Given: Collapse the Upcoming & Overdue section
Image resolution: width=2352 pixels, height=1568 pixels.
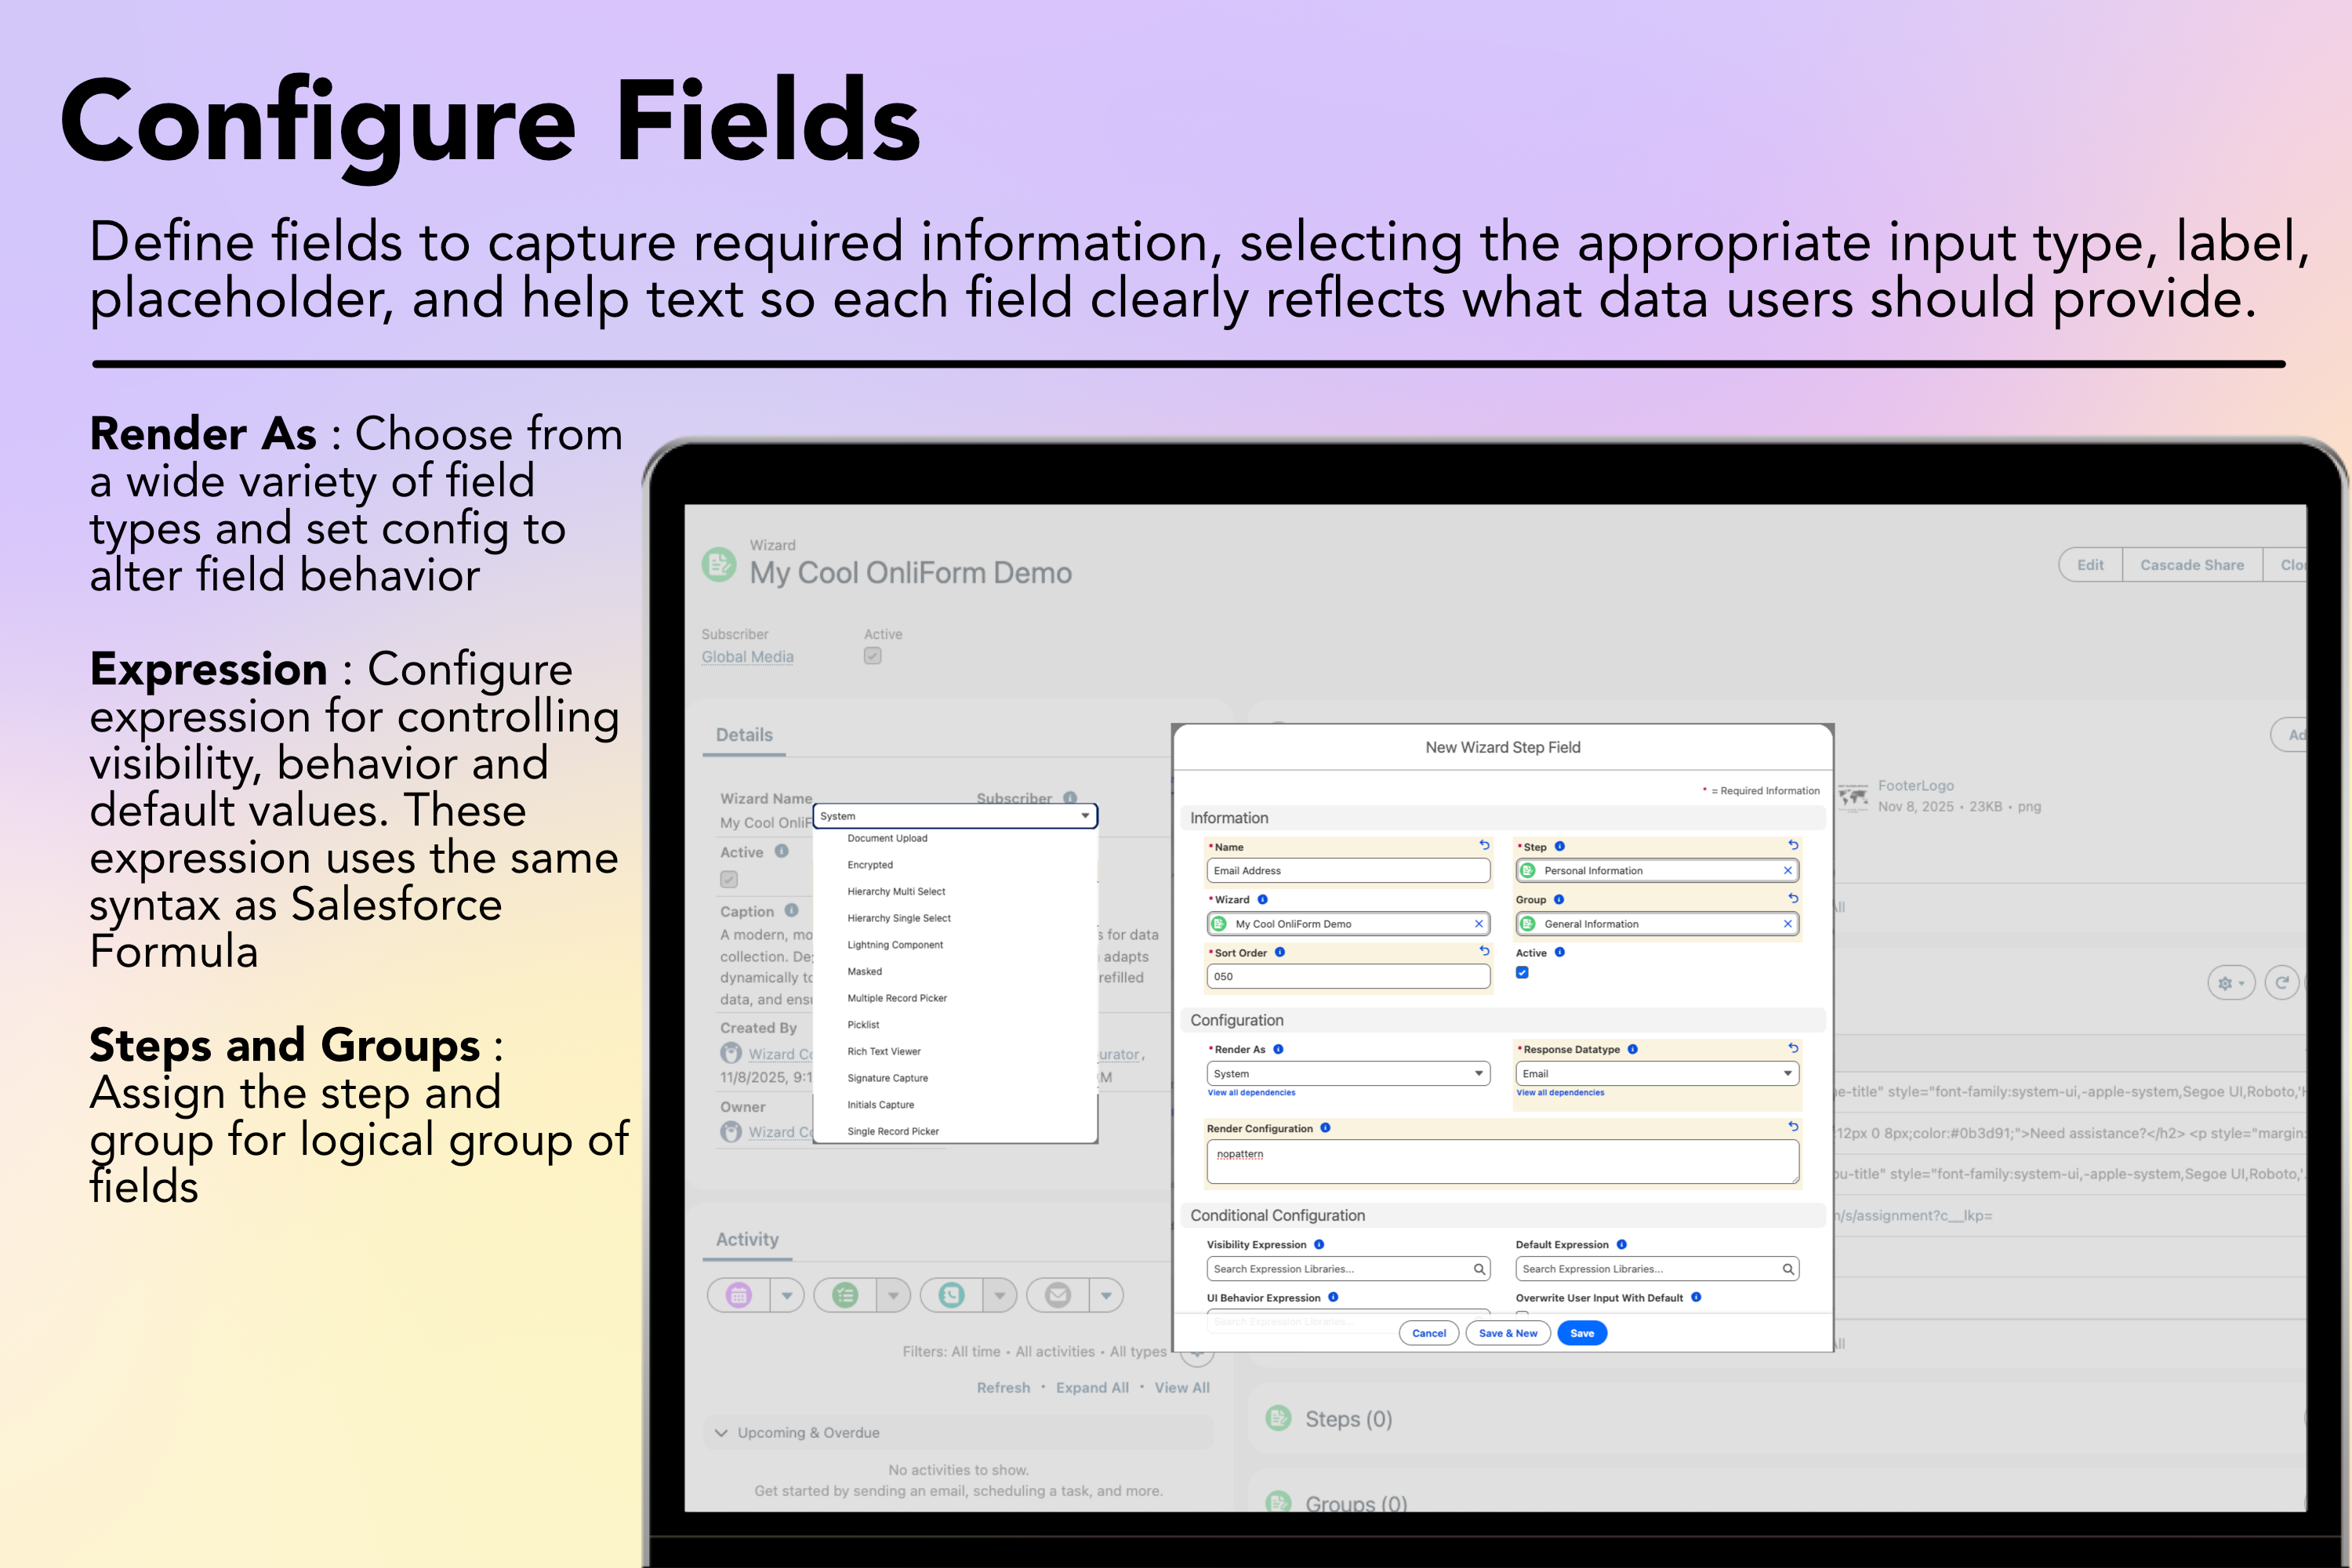Looking at the screenshot, I should (x=721, y=1433).
